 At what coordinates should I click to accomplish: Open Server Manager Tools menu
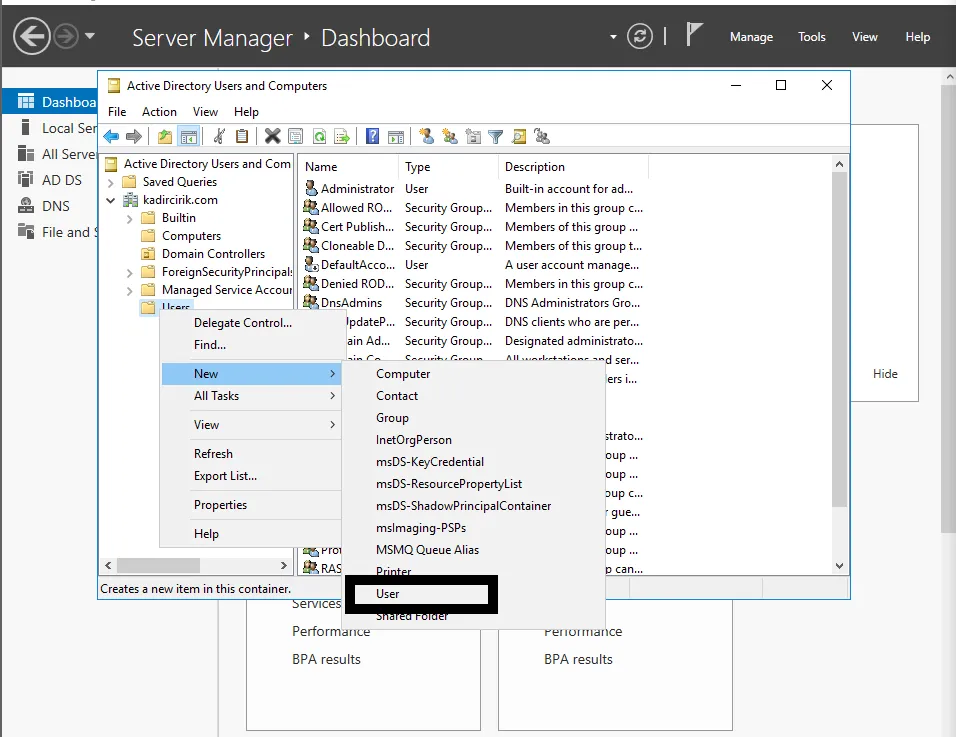click(812, 37)
